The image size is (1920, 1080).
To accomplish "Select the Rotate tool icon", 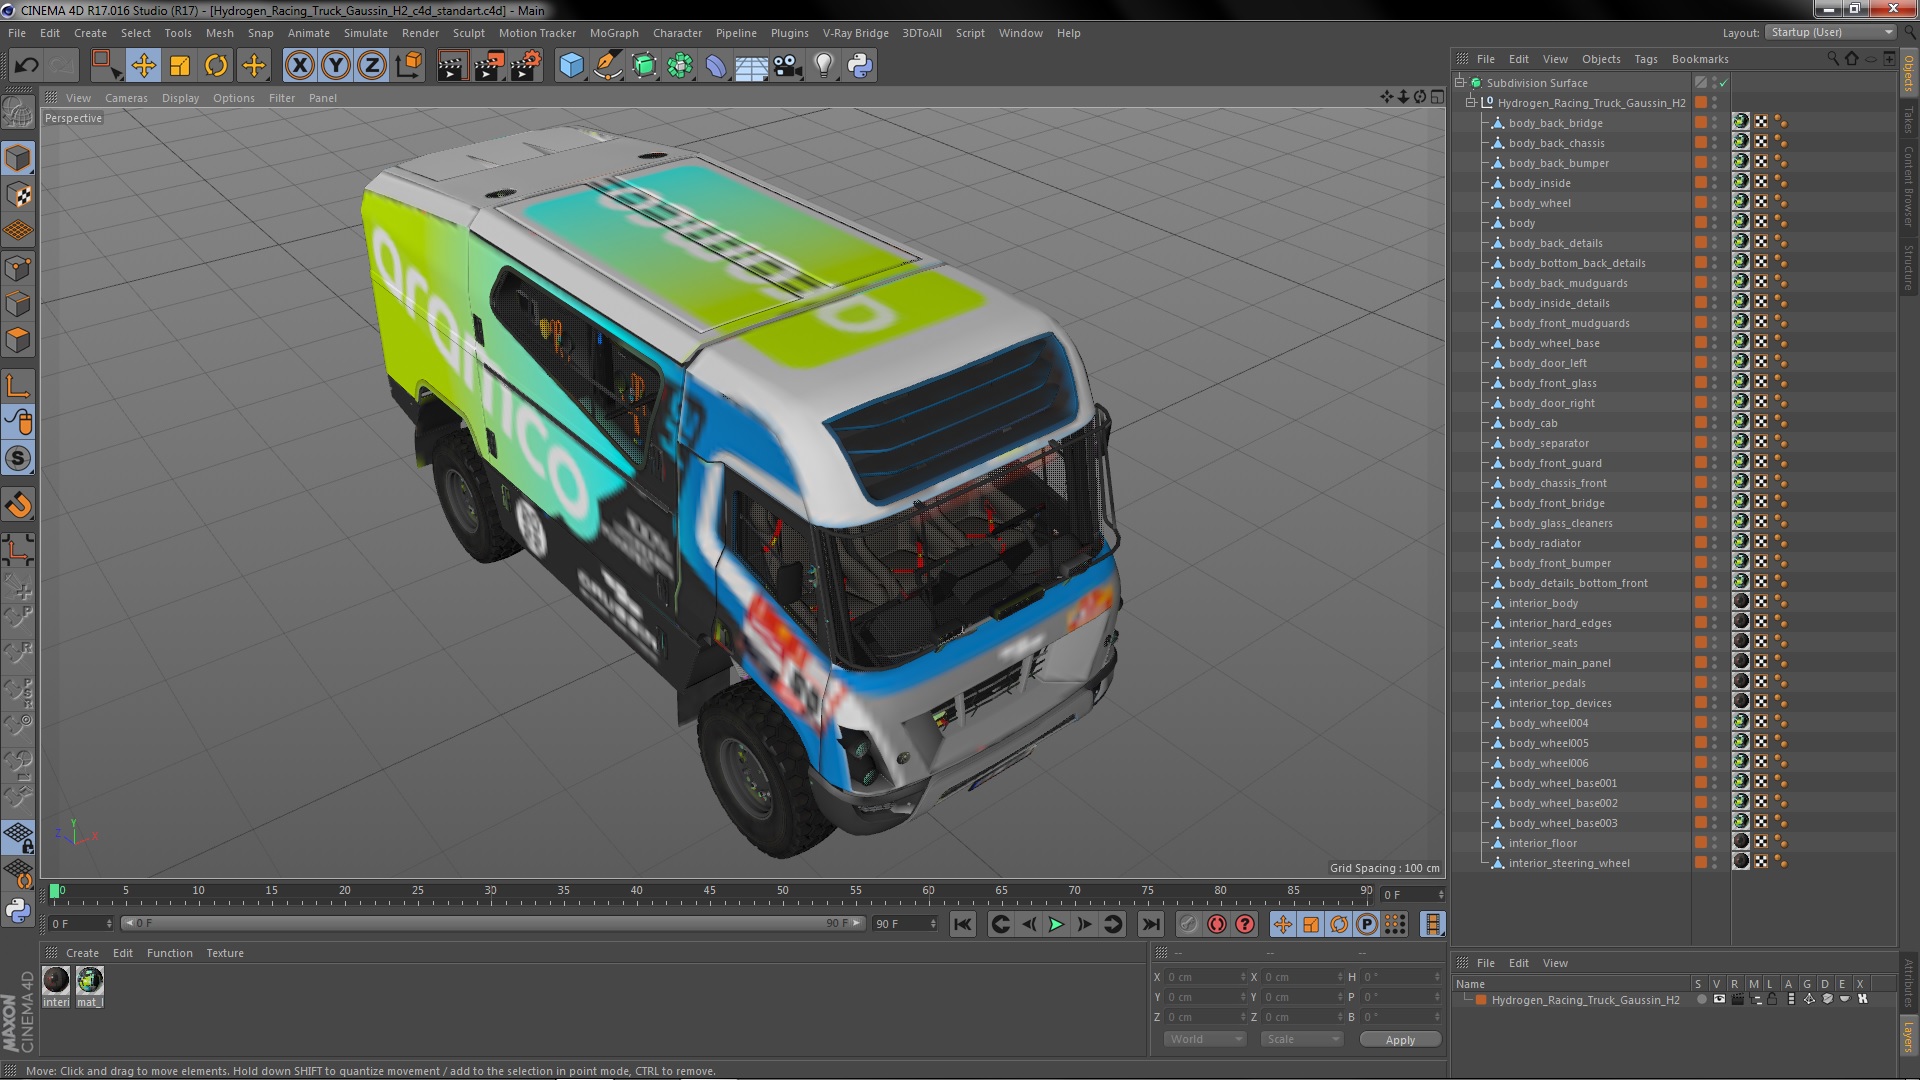I will pos(216,66).
